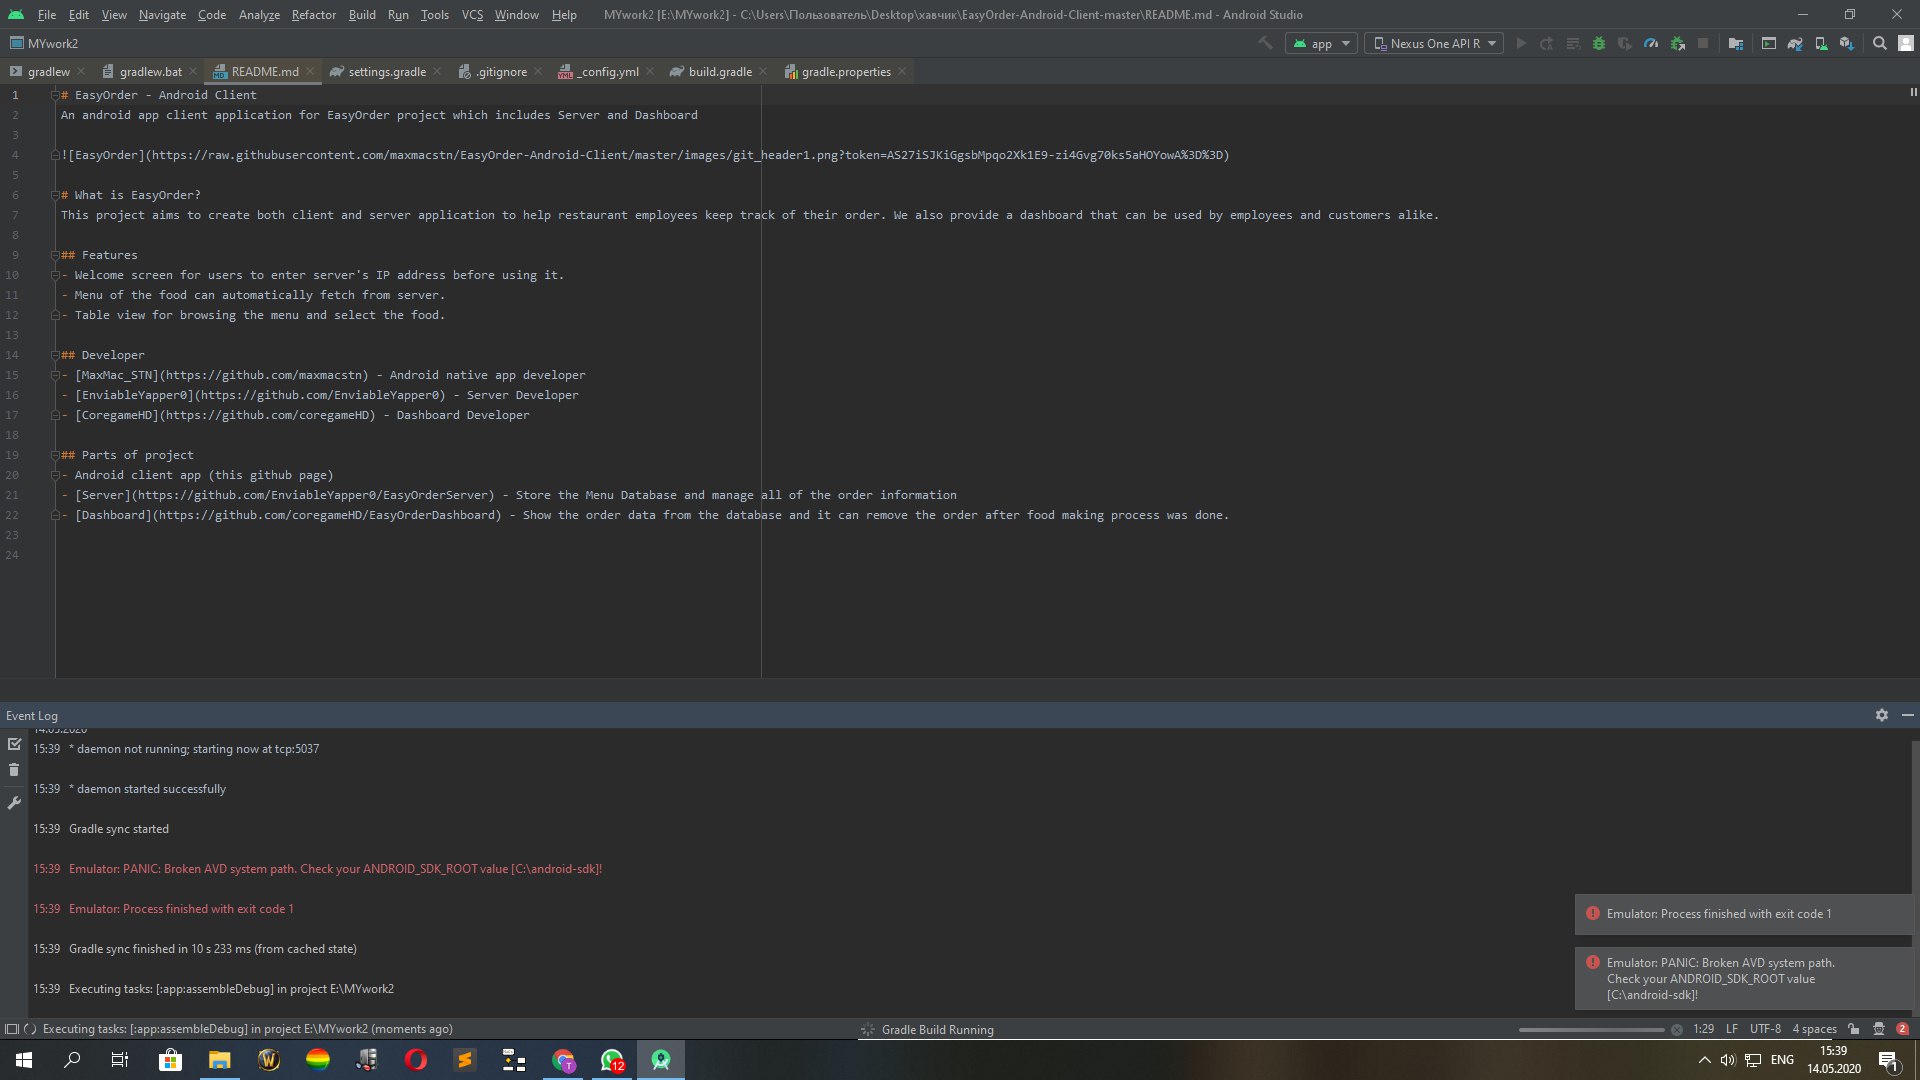Collapse the Parts of project fold marker
Image resolution: width=1920 pixels, height=1080 pixels.
[56, 455]
